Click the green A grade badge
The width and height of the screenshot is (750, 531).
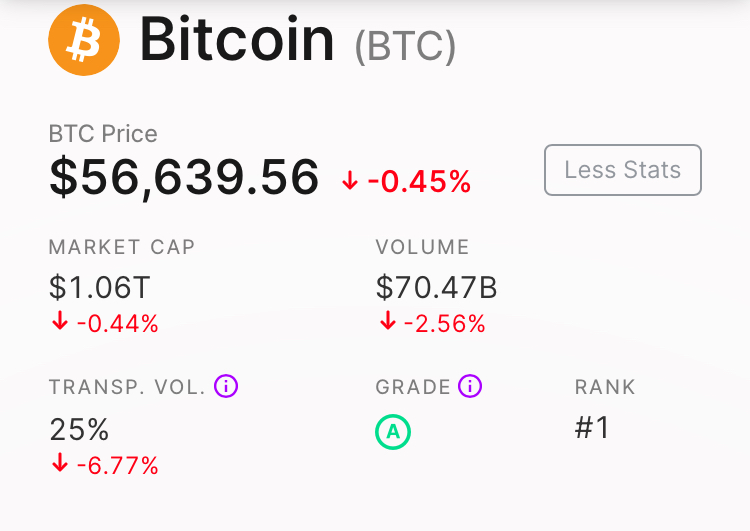393,431
